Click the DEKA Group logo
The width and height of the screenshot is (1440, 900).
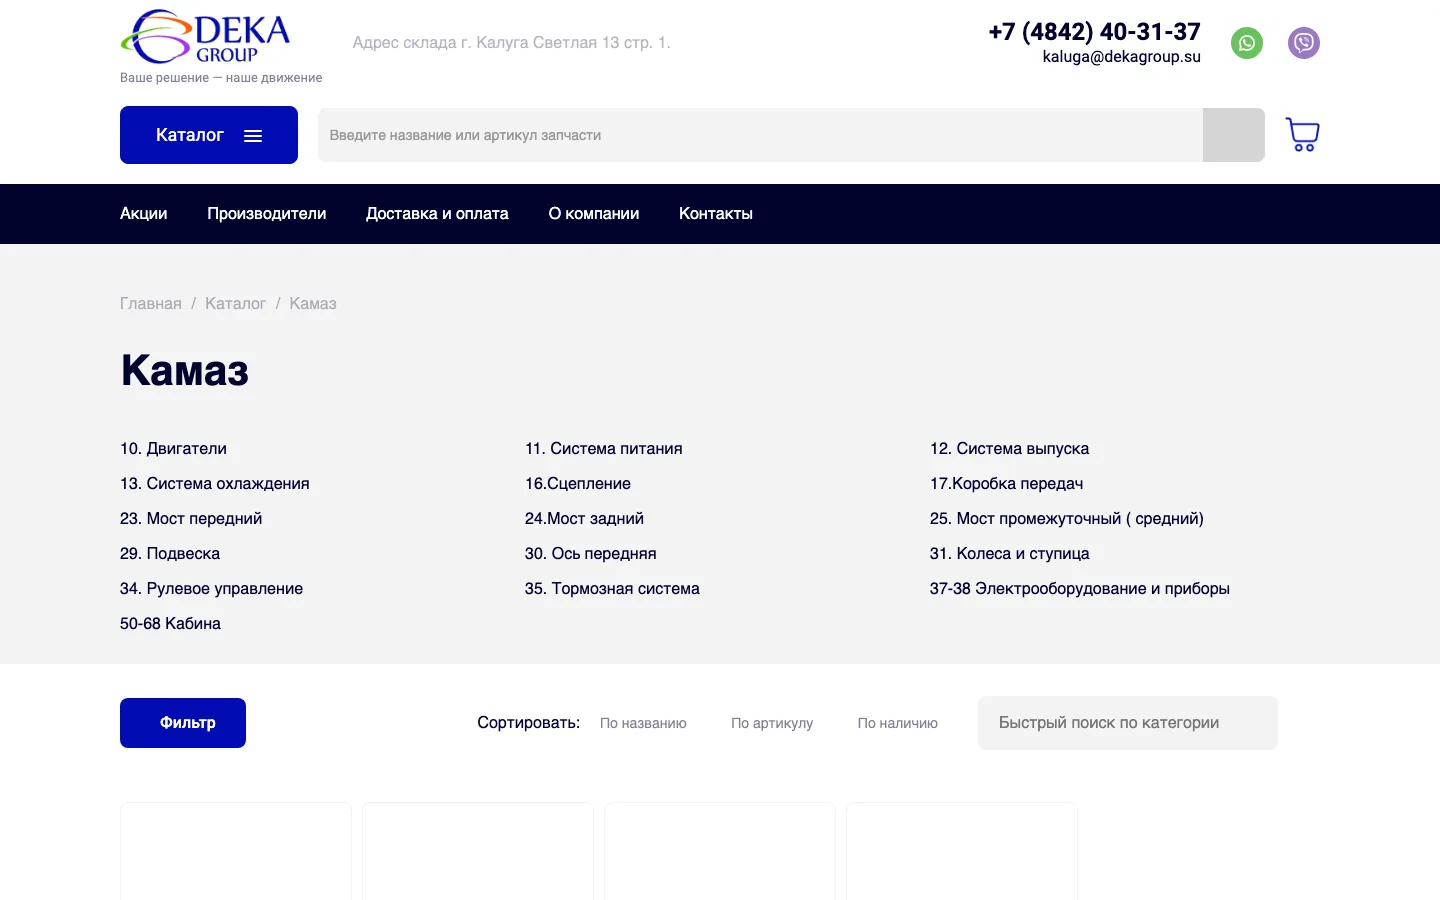point(206,37)
